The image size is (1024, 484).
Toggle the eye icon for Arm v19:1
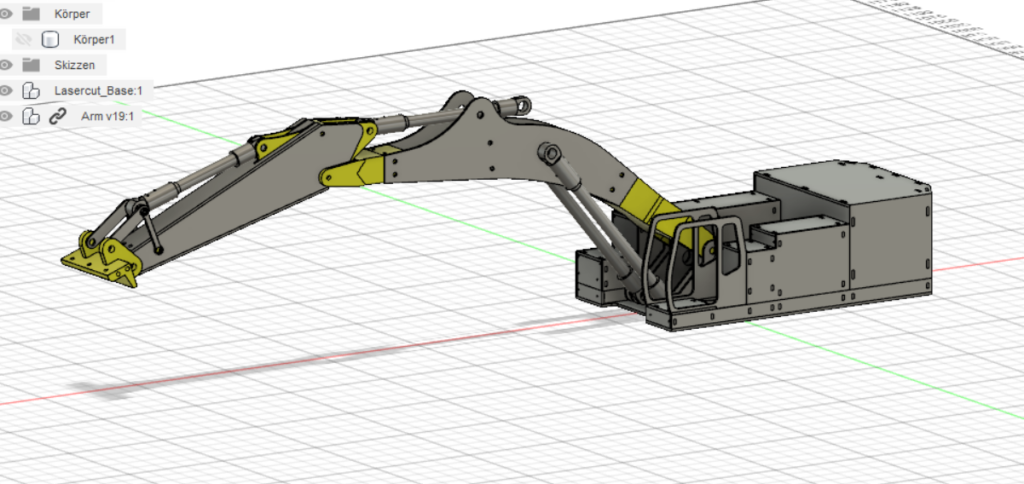click(6, 116)
